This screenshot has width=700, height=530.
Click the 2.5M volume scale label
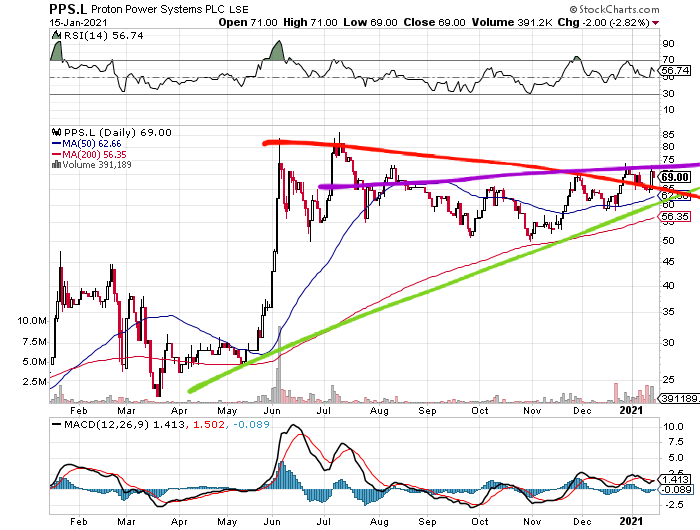point(35,381)
